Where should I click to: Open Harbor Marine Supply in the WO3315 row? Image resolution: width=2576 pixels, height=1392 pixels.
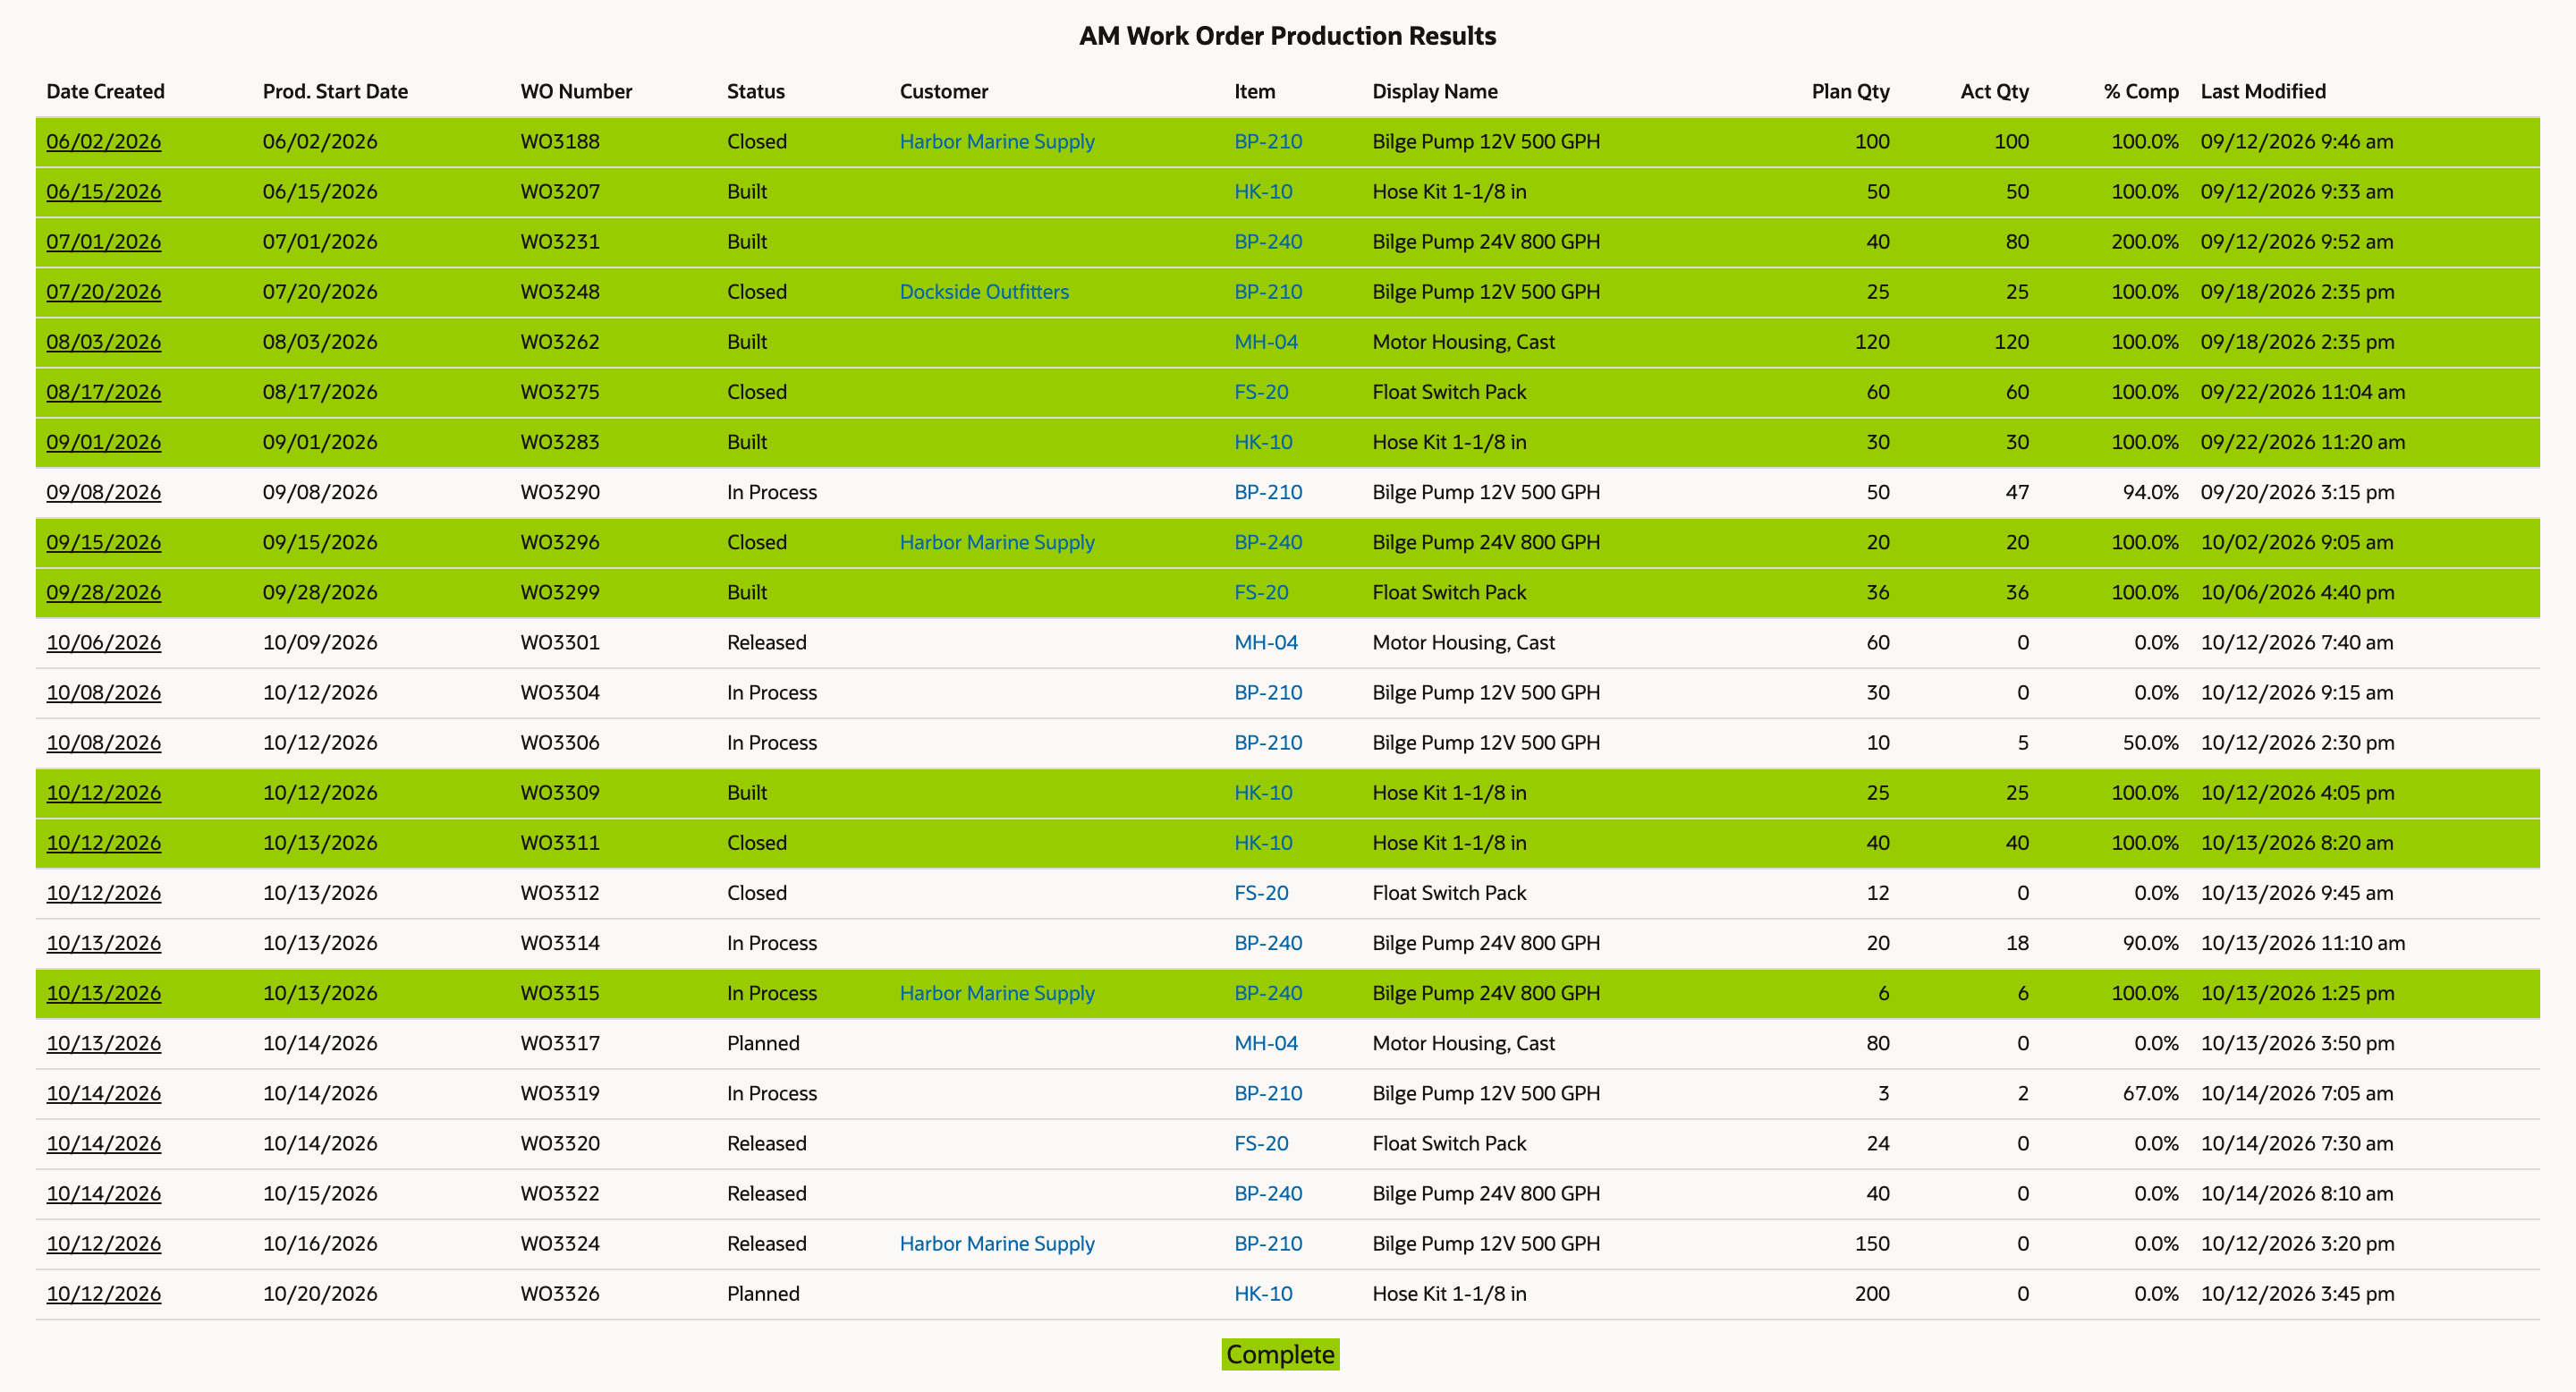997,992
